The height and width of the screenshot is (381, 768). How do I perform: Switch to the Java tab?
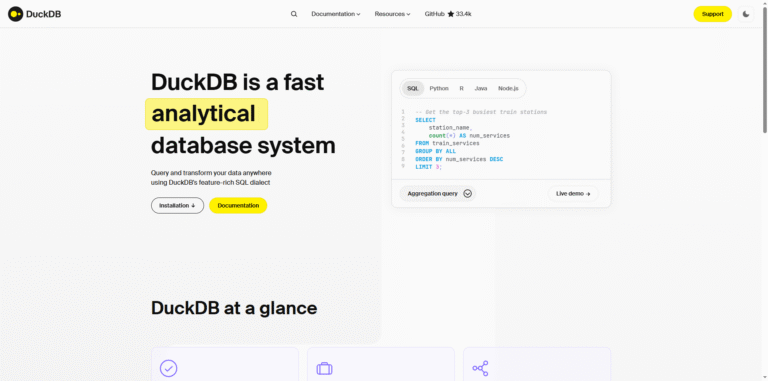481,89
